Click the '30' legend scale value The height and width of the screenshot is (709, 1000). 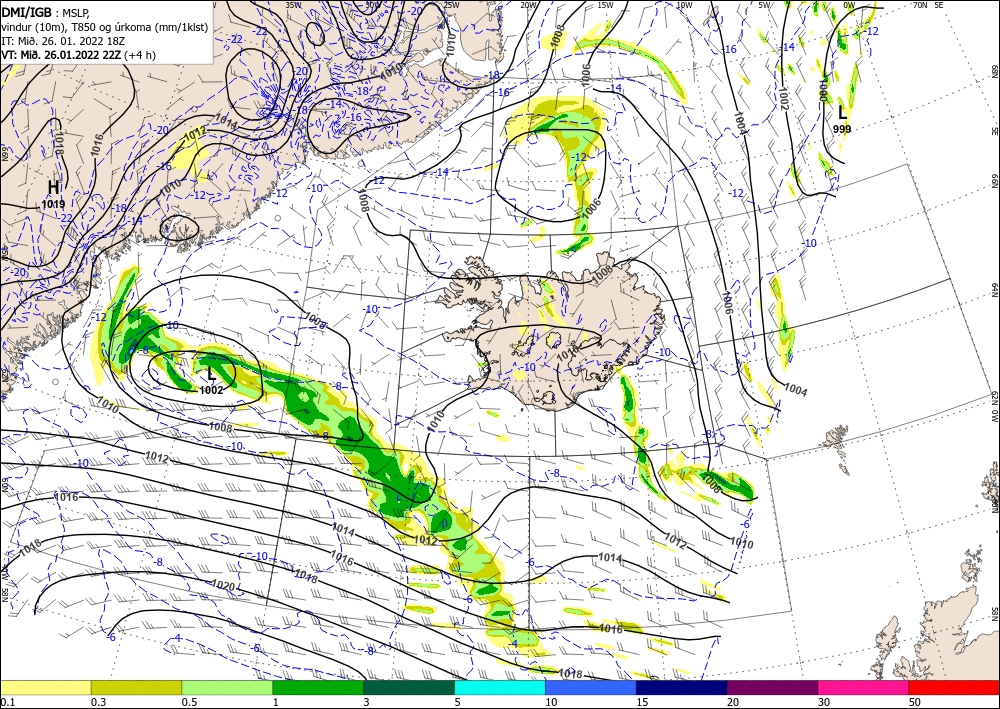coord(823,702)
